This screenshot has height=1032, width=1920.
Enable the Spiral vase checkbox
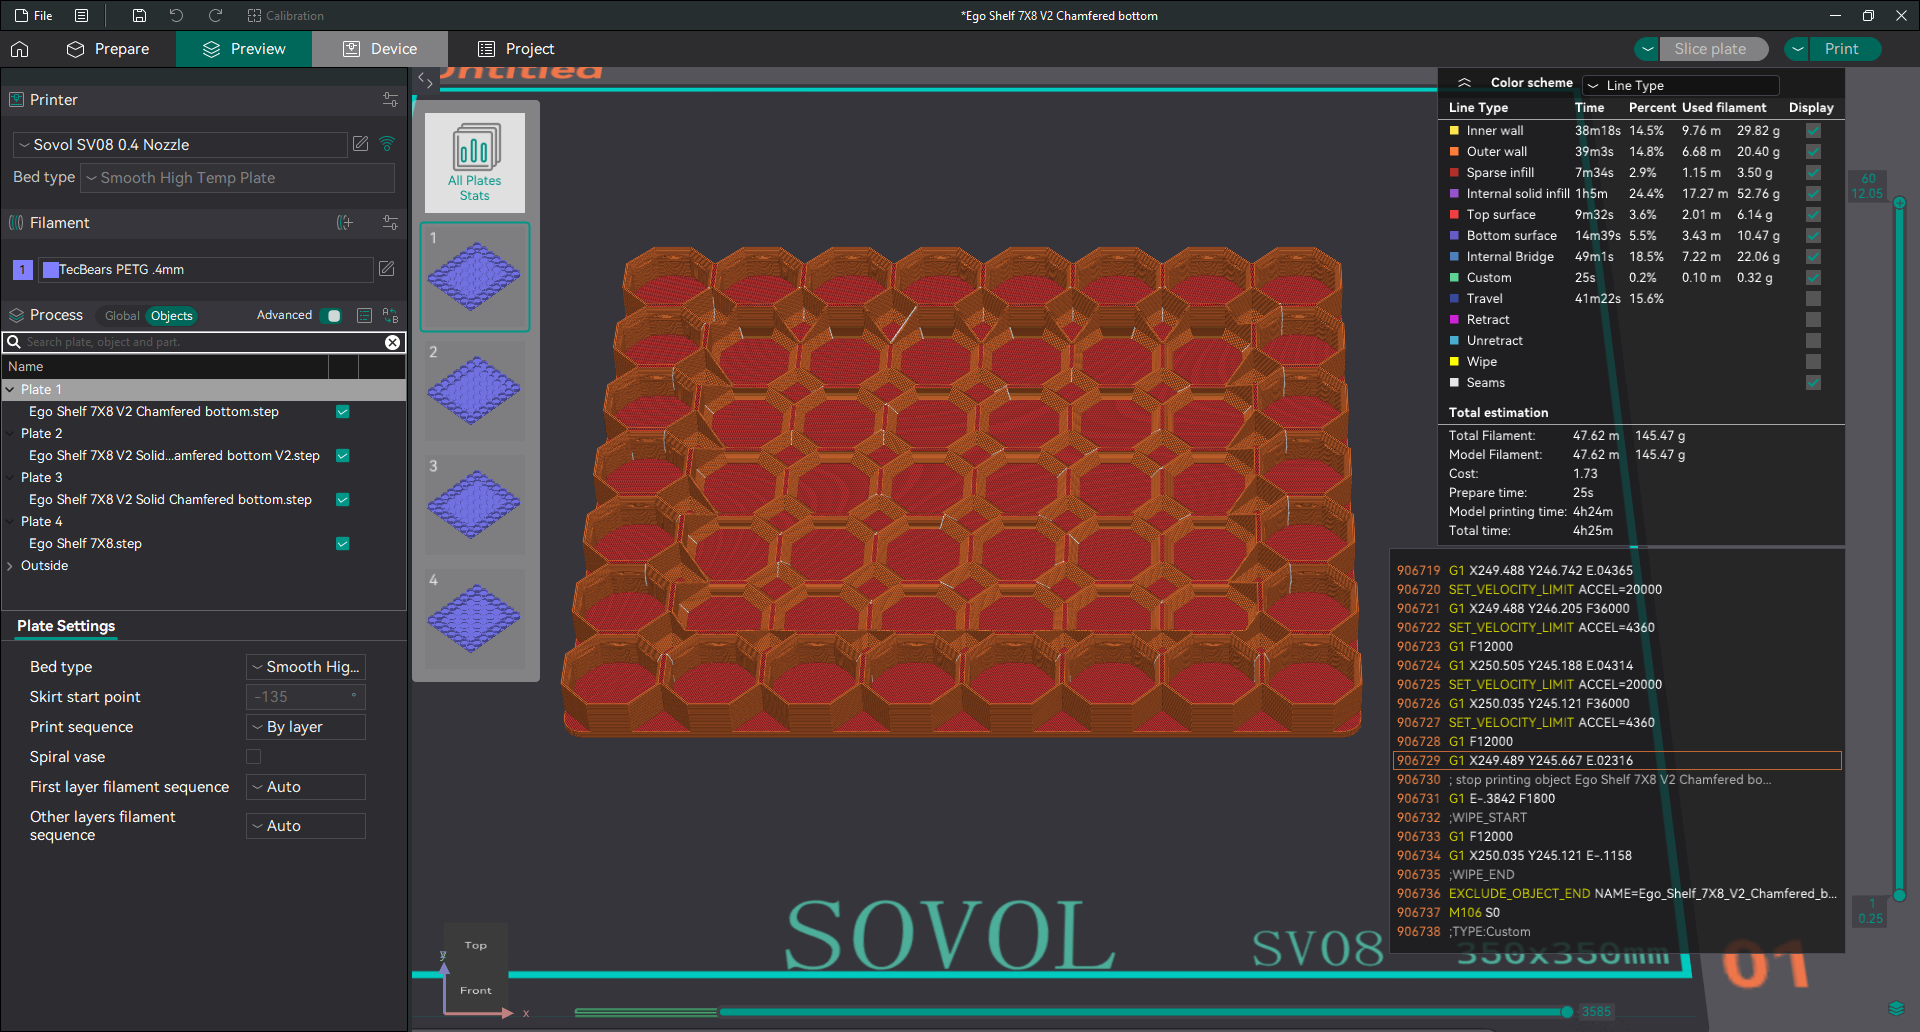pos(254,757)
